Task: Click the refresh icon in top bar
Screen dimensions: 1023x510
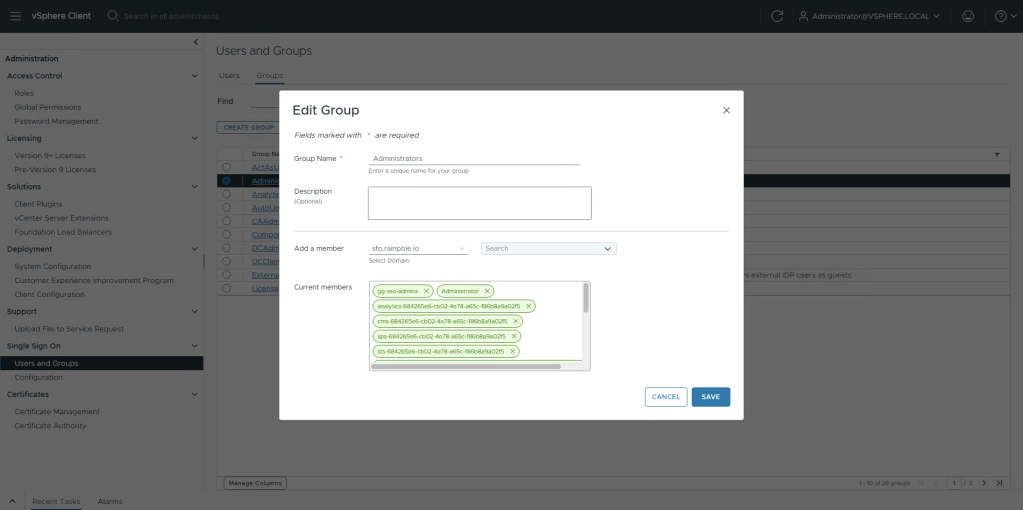Action: point(777,16)
